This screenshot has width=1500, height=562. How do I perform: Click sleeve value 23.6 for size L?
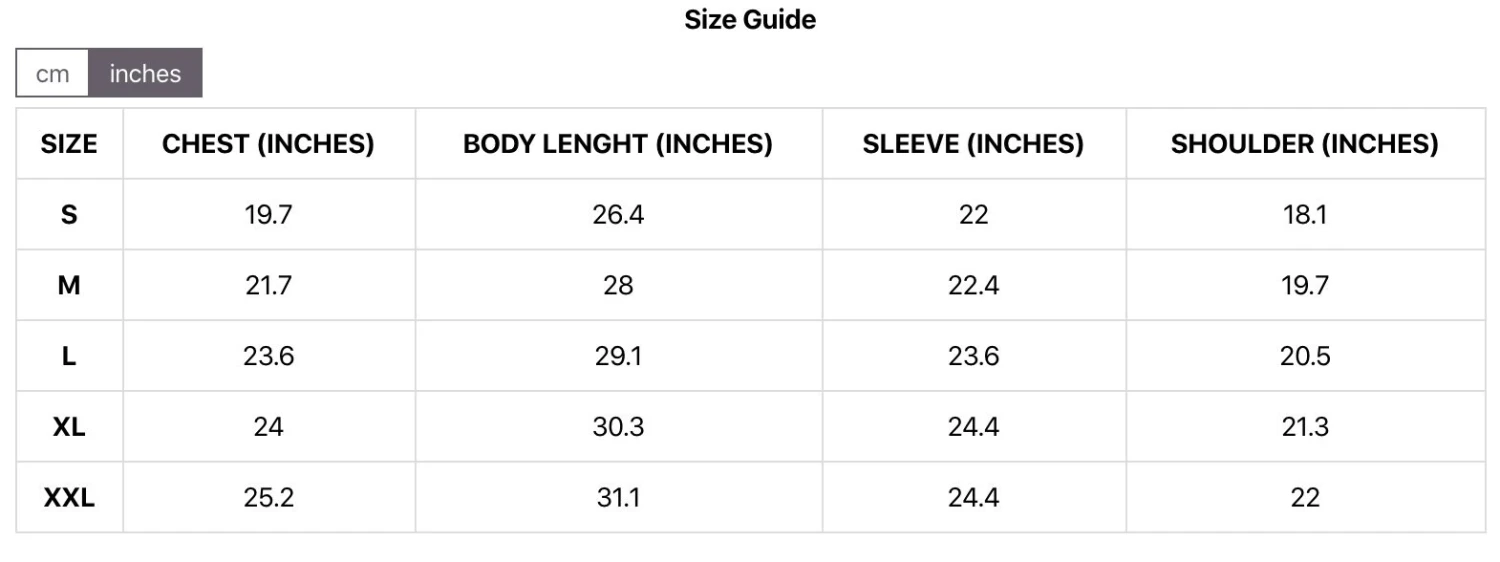[x=973, y=356]
